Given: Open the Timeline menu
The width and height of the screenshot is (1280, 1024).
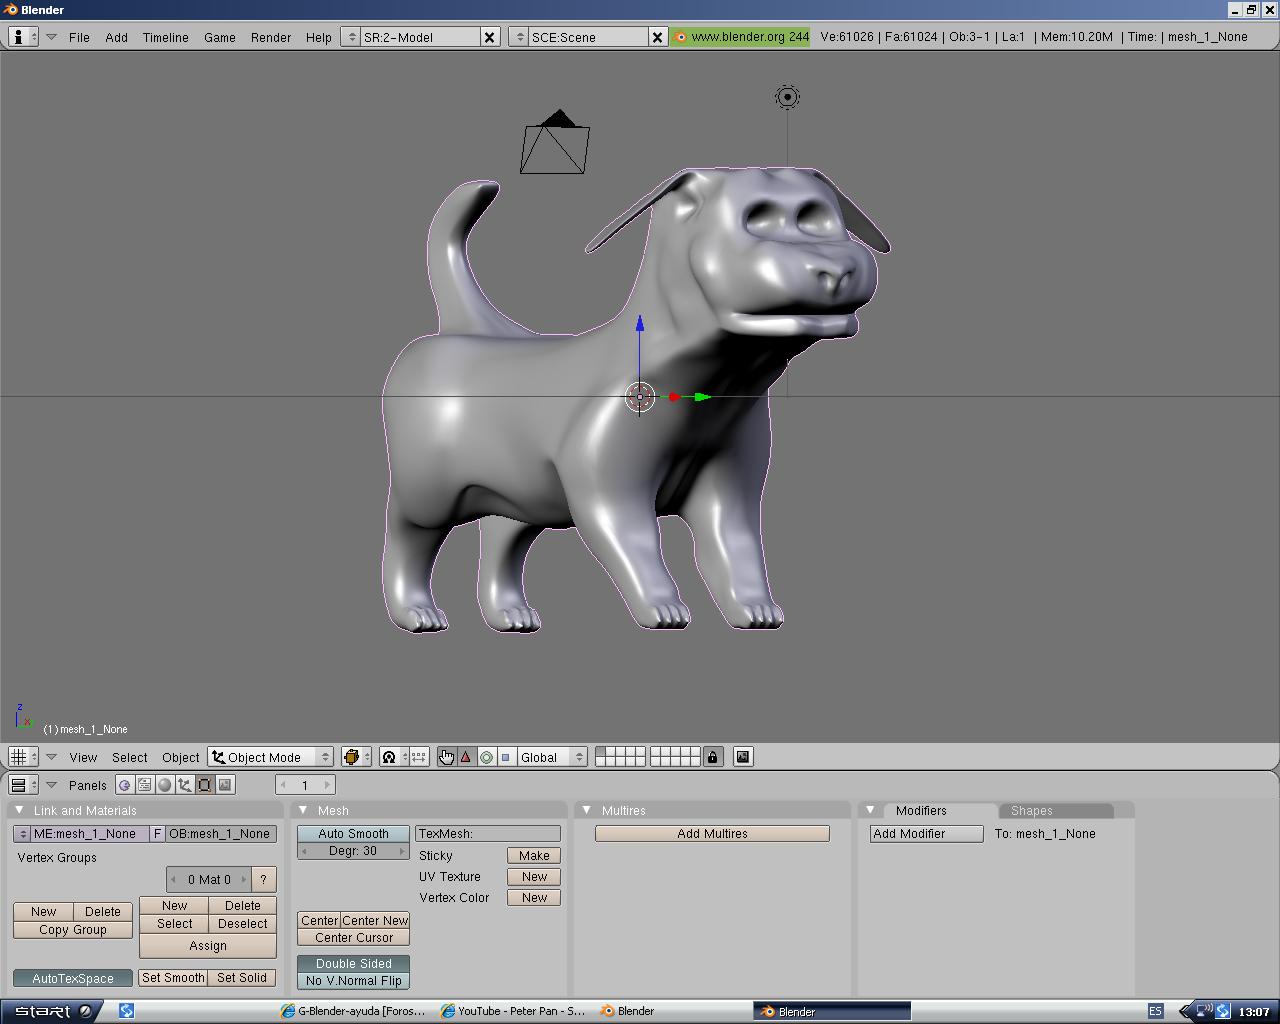Looking at the screenshot, I should pos(165,37).
